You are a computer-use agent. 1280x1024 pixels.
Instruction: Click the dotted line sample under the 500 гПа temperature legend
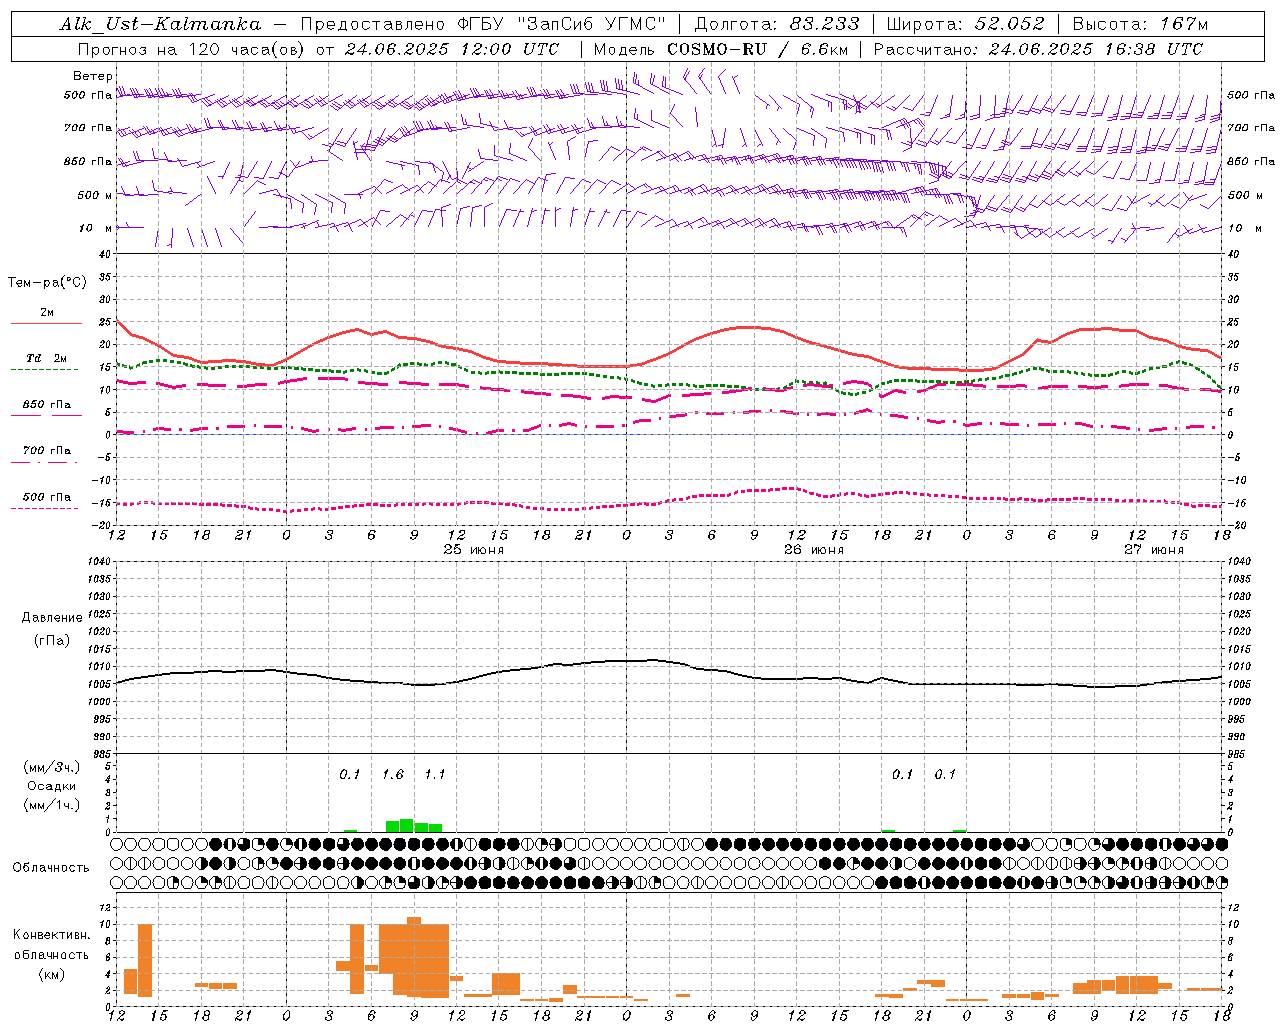pos(44,508)
